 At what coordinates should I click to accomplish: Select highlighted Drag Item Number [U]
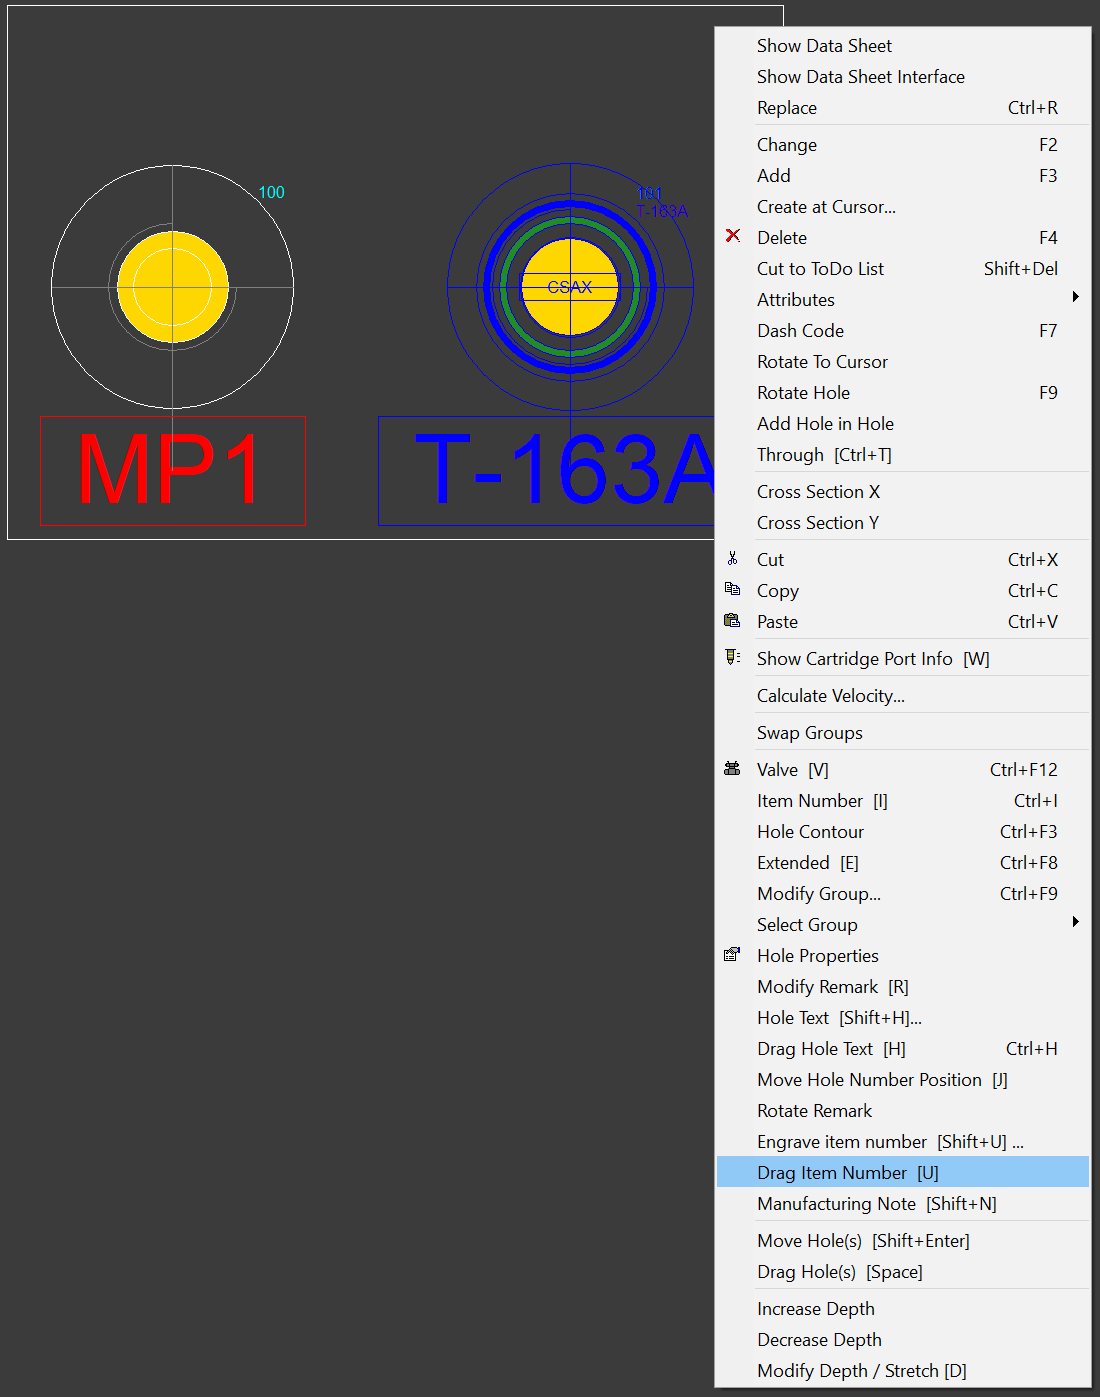tap(903, 1172)
